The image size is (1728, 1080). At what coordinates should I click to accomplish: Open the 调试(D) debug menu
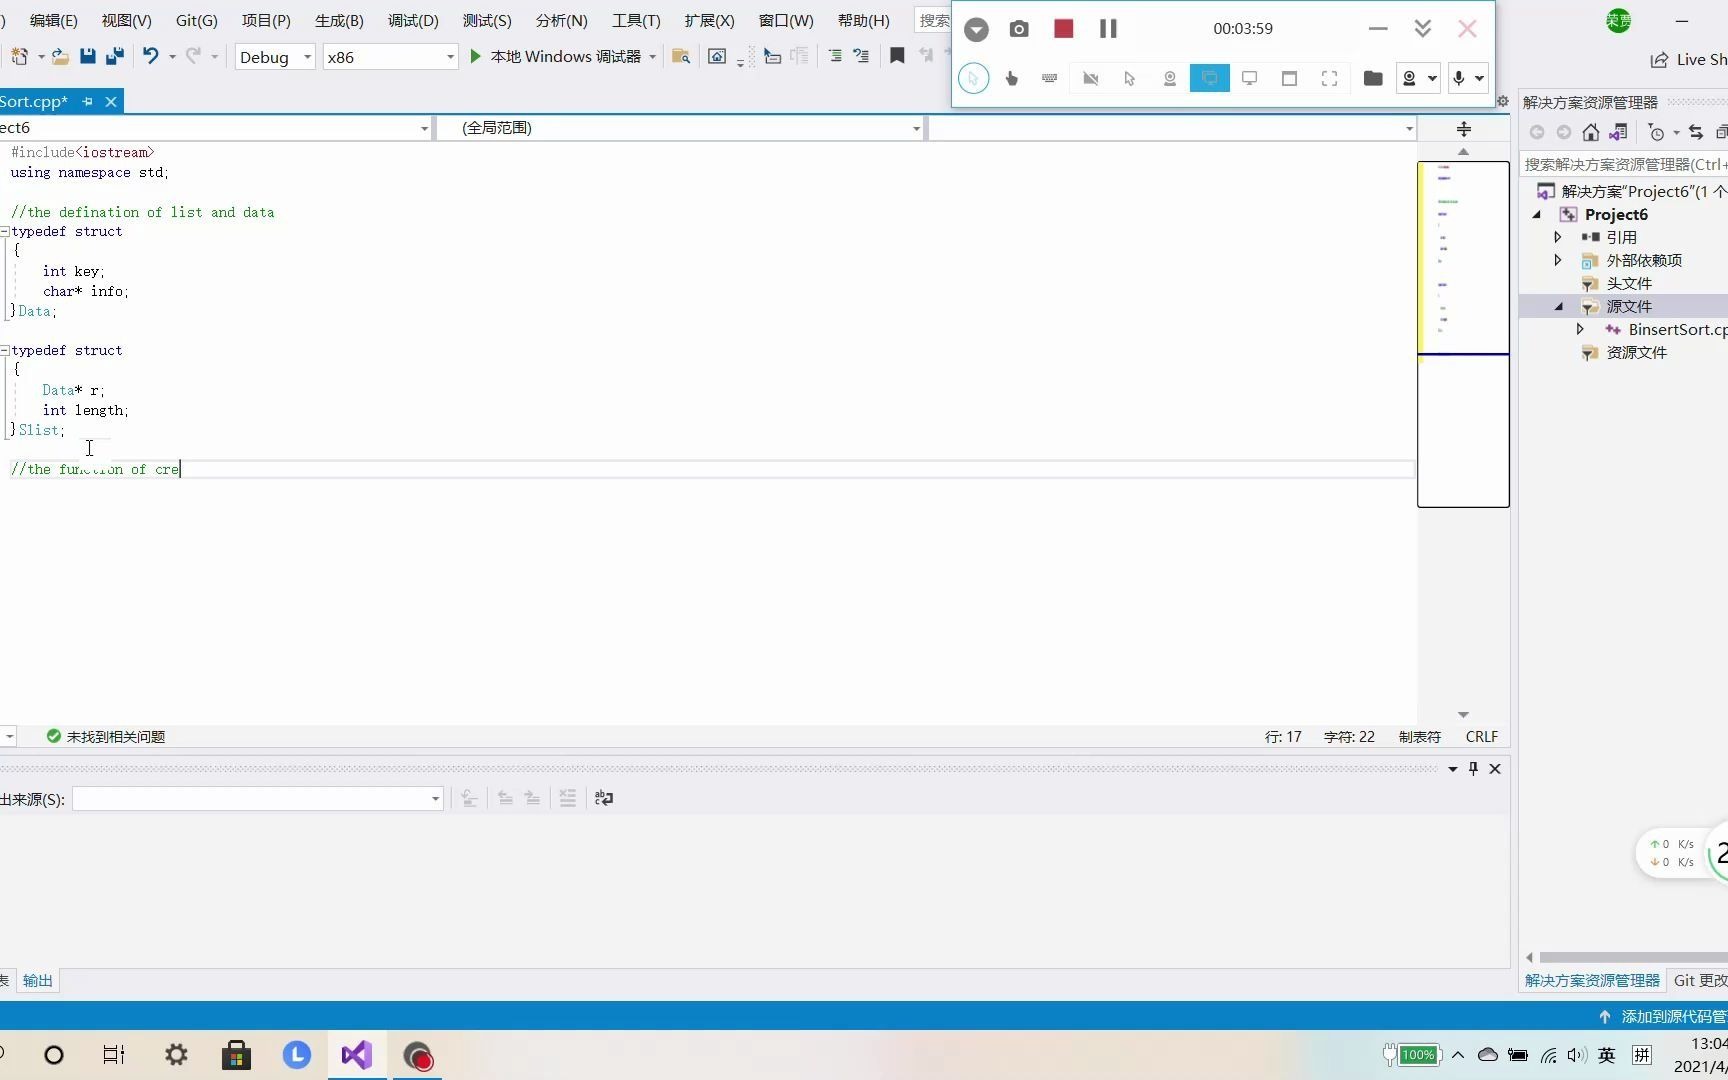pos(413,20)
